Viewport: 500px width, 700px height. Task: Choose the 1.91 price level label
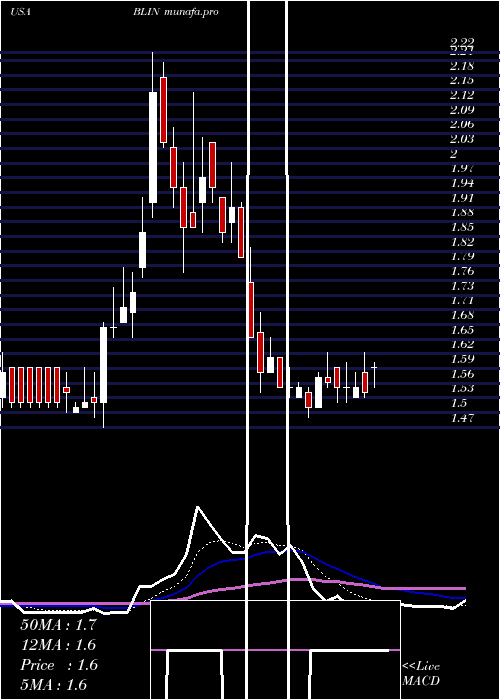tap(462, 198)
